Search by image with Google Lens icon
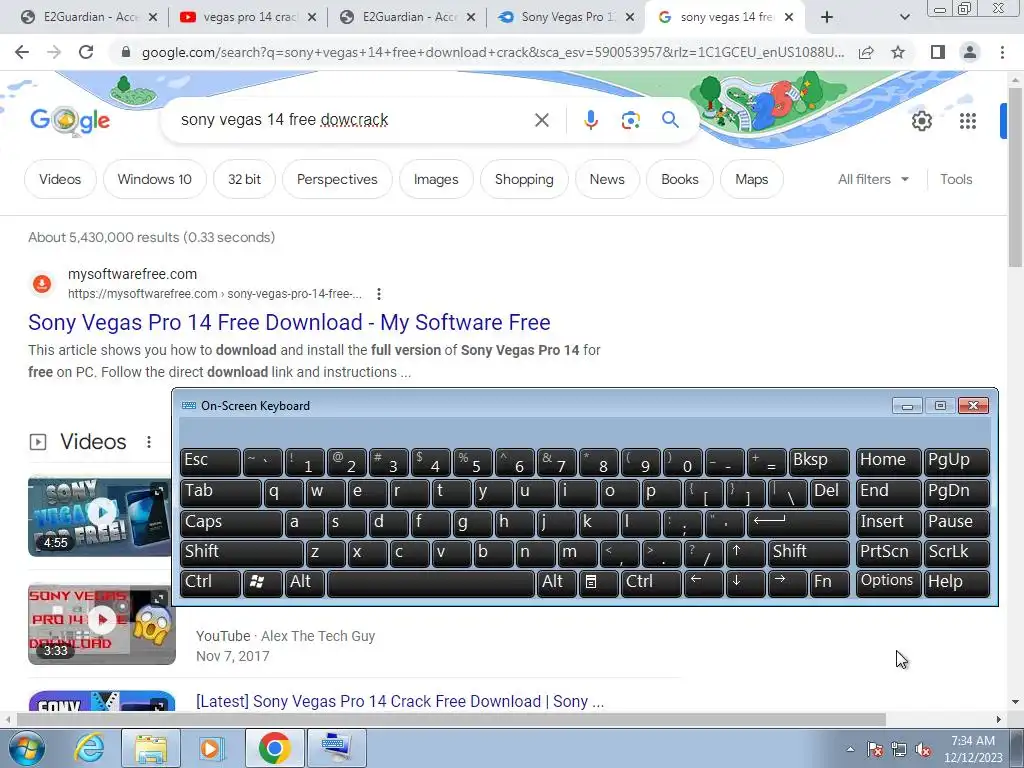Screen dimensions: 1024x768 click(630, 120)
